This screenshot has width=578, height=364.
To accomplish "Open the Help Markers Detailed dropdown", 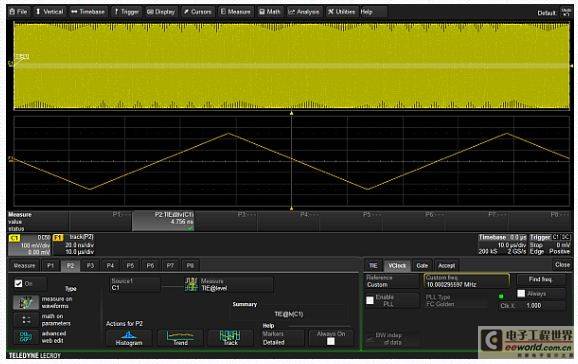I will [x=283, y=338].
